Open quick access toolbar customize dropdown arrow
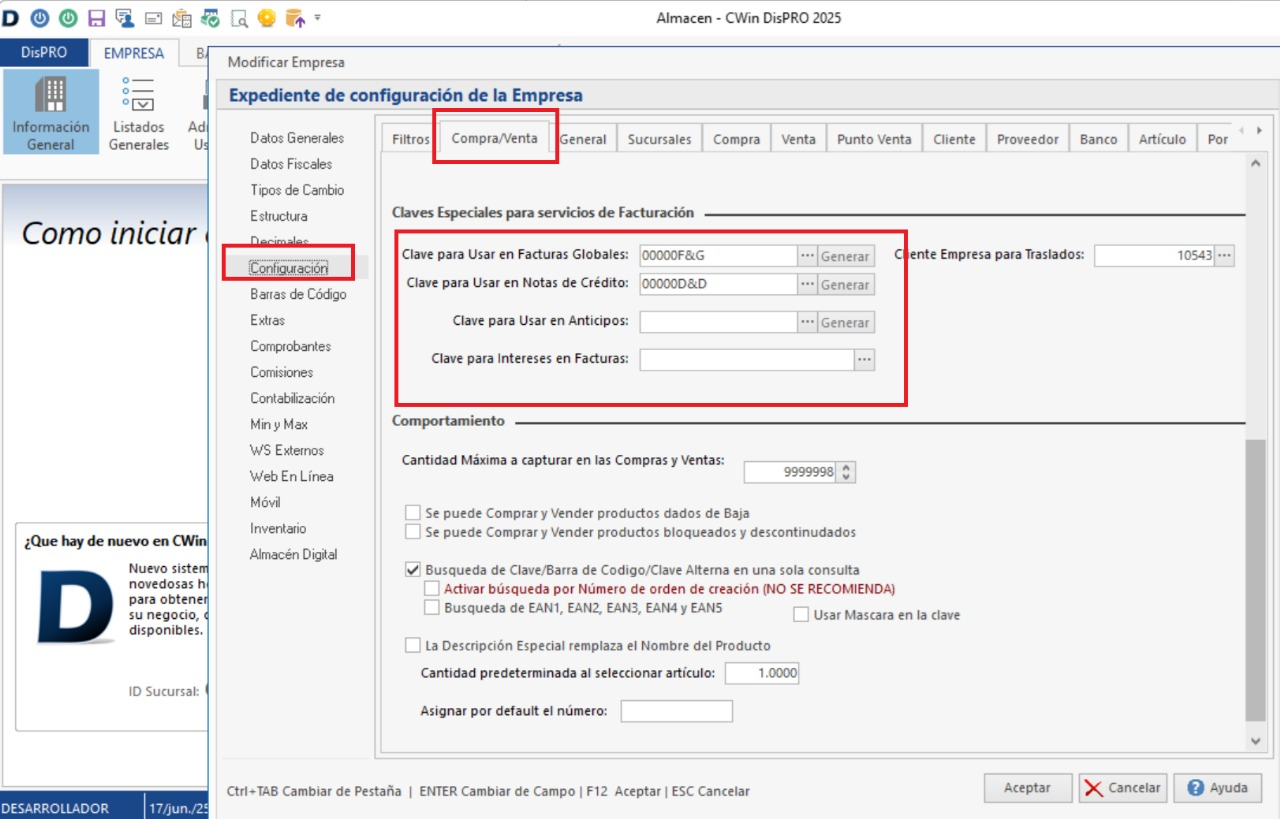1280x819 pixels. point(318,18)
